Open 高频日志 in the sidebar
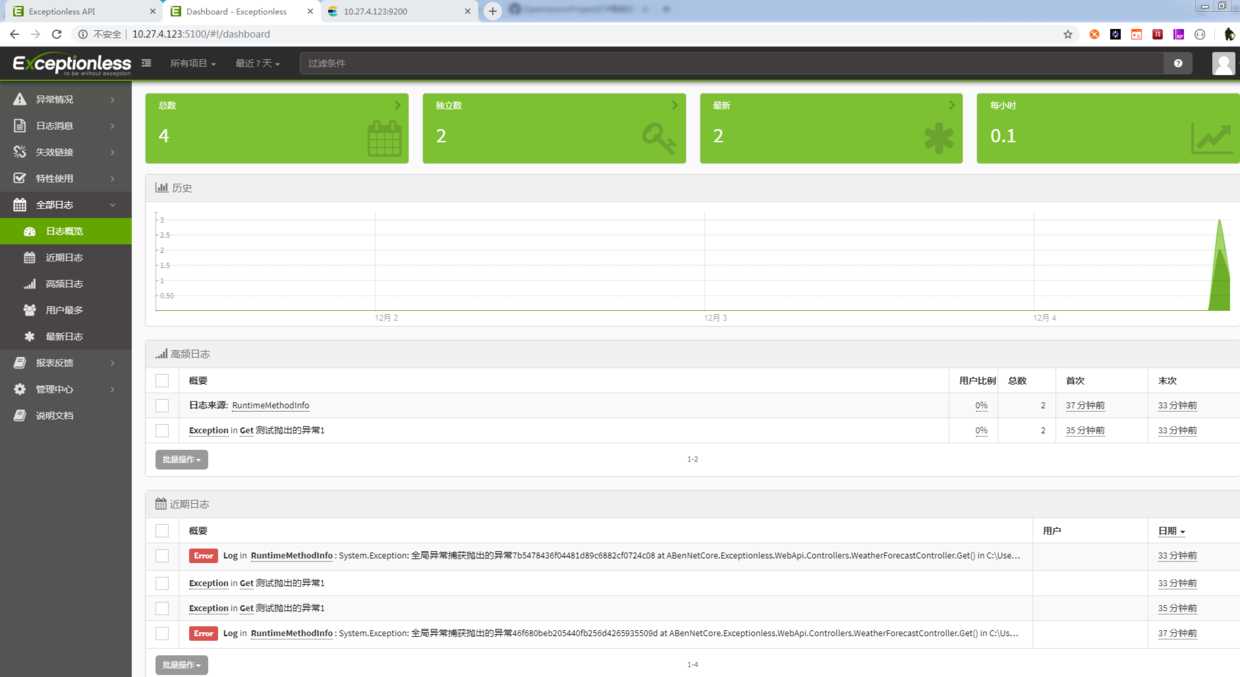This screenshot has width=1240, height=677. pos(65,284)
